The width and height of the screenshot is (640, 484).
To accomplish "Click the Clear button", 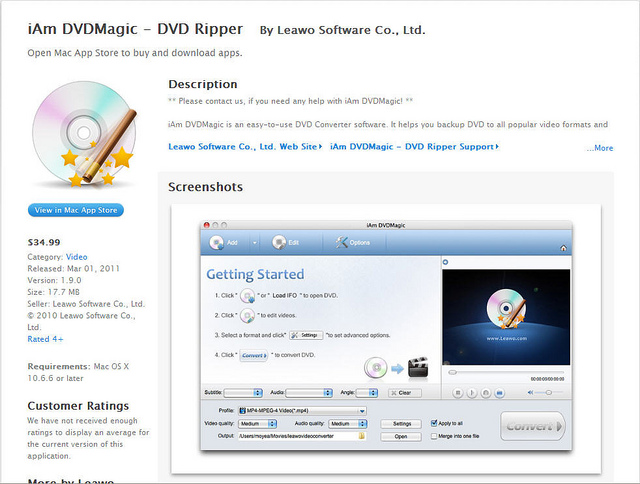I will (x=404, y=393).
